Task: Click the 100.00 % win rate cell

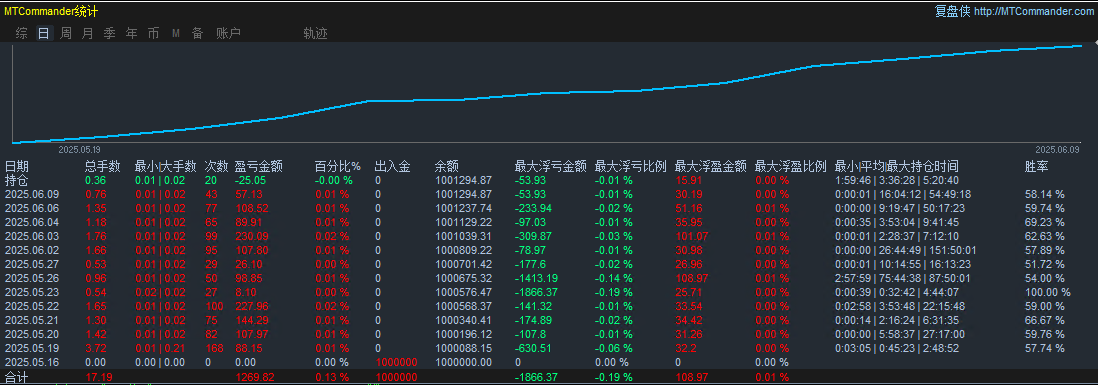Action: point(1048,292)
